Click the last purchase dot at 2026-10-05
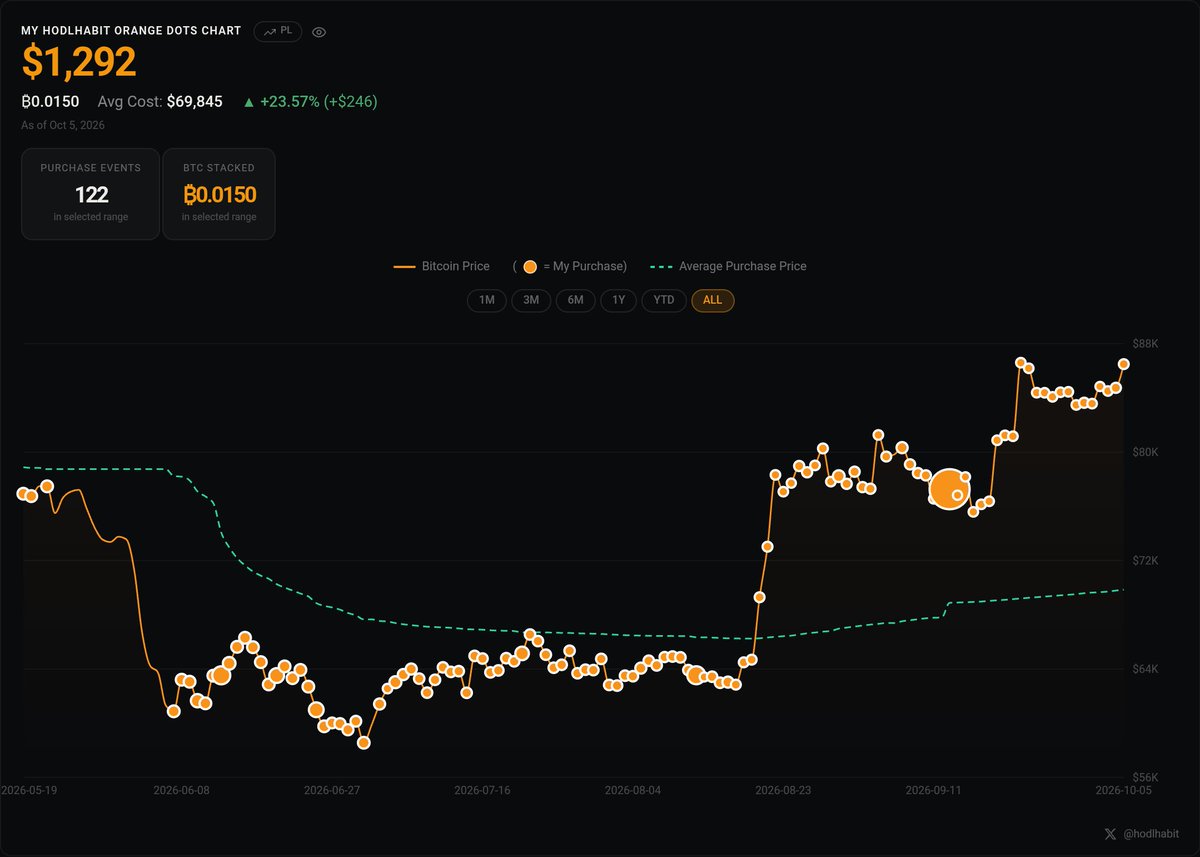This screenshot has width=1200, height=857. click(x=1124, y=364)
